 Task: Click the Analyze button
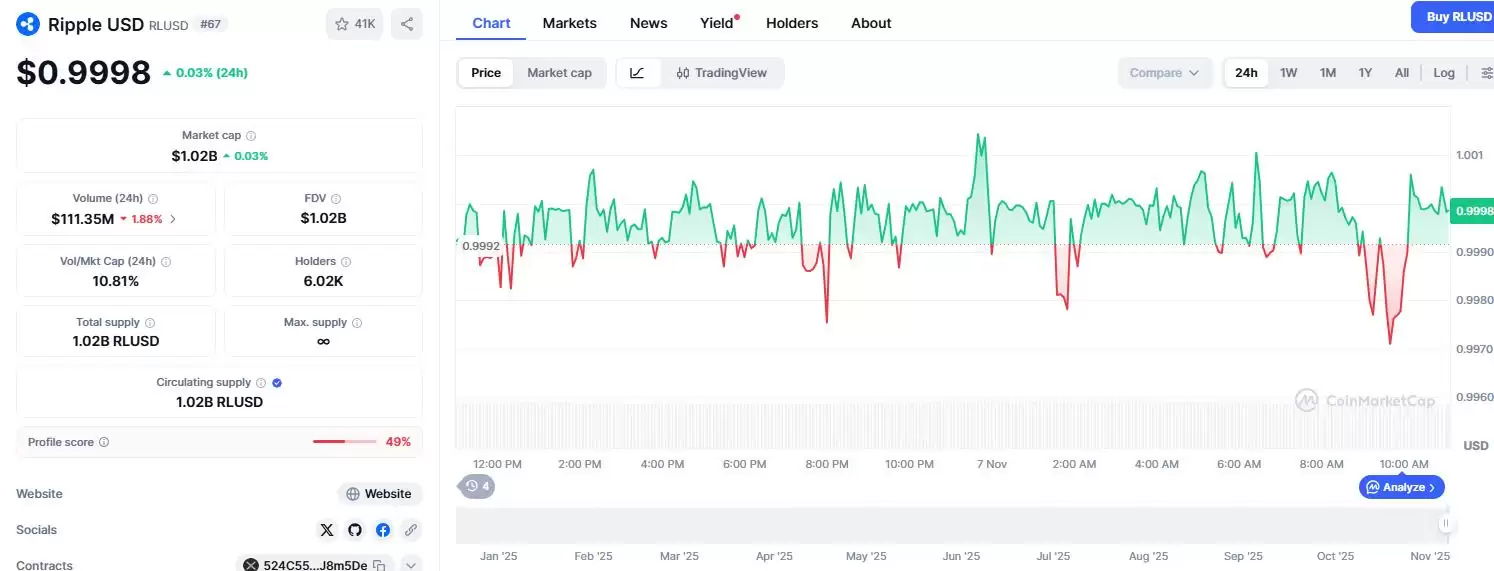(x=1401, y=487)
